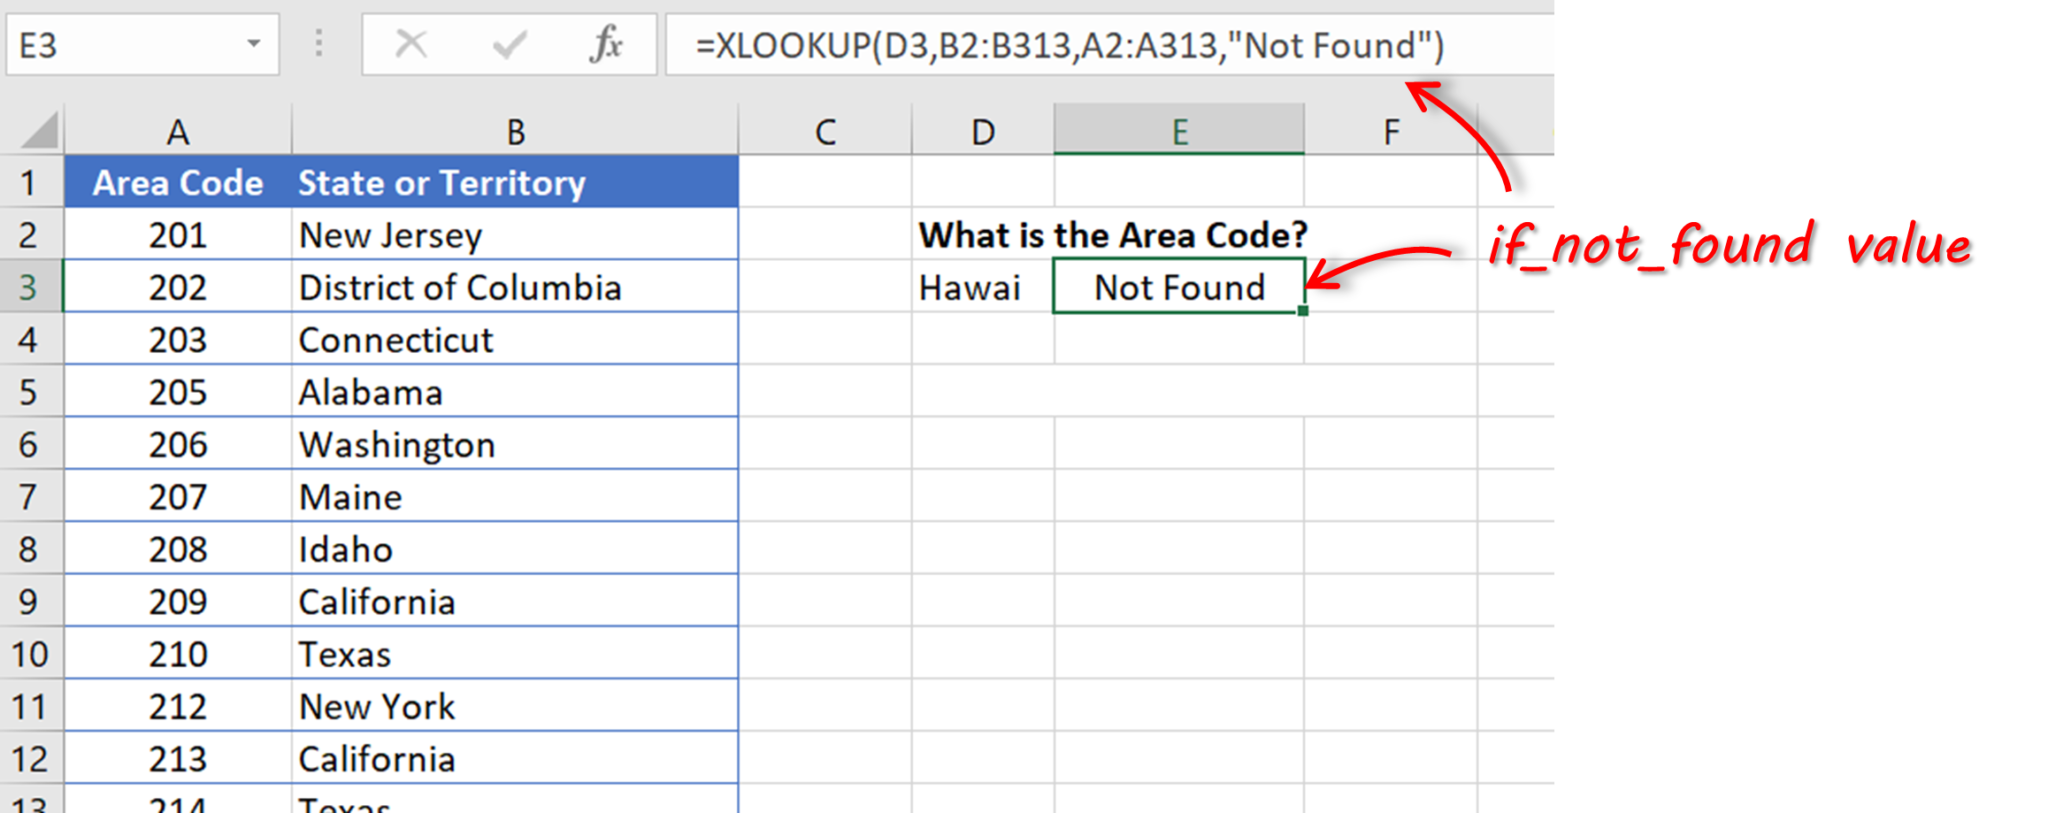
Task: Select the Area Code header cell
Action: pyautogui.click(x=177, y=182)
